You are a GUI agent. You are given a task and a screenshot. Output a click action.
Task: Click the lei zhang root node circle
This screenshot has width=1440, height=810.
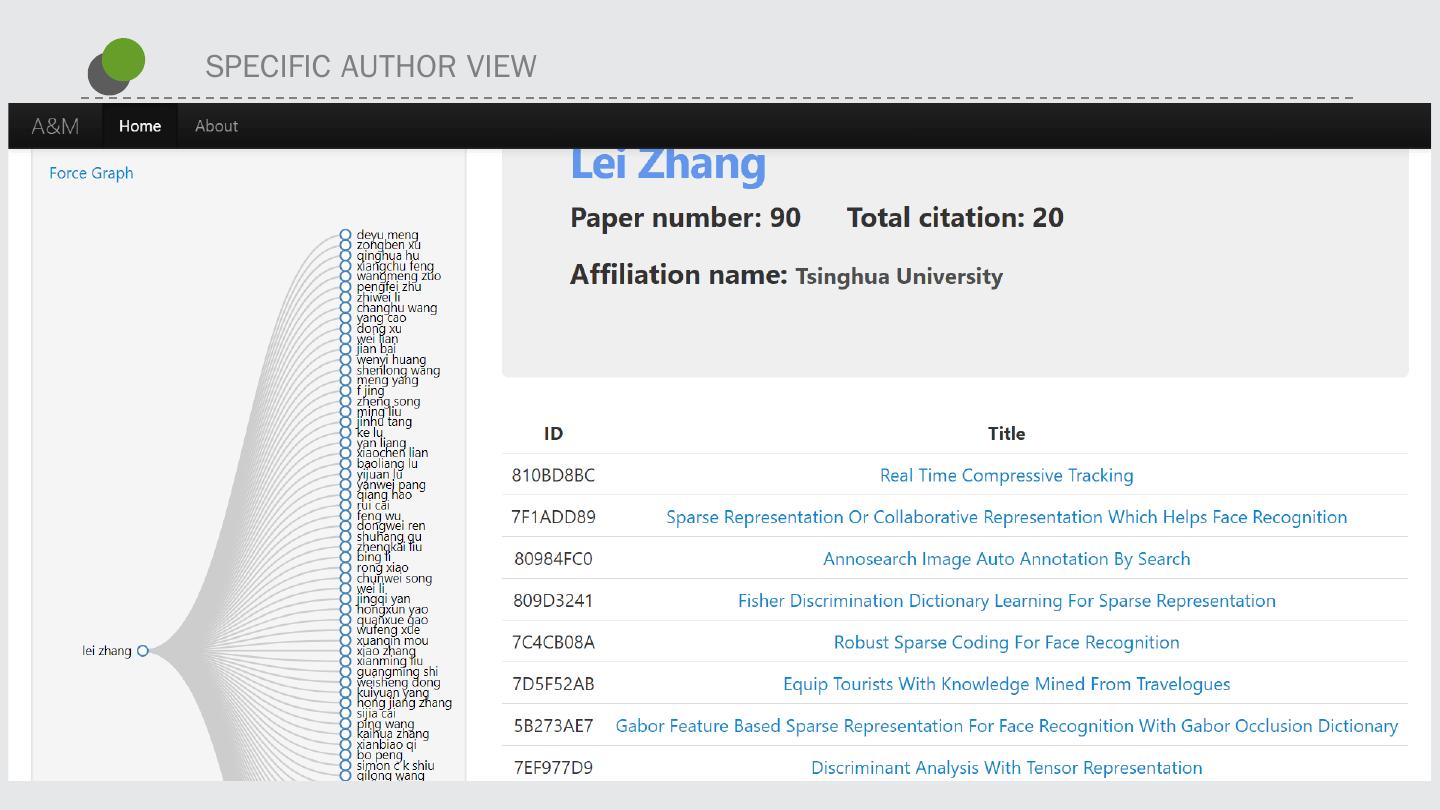click(142, 651)
